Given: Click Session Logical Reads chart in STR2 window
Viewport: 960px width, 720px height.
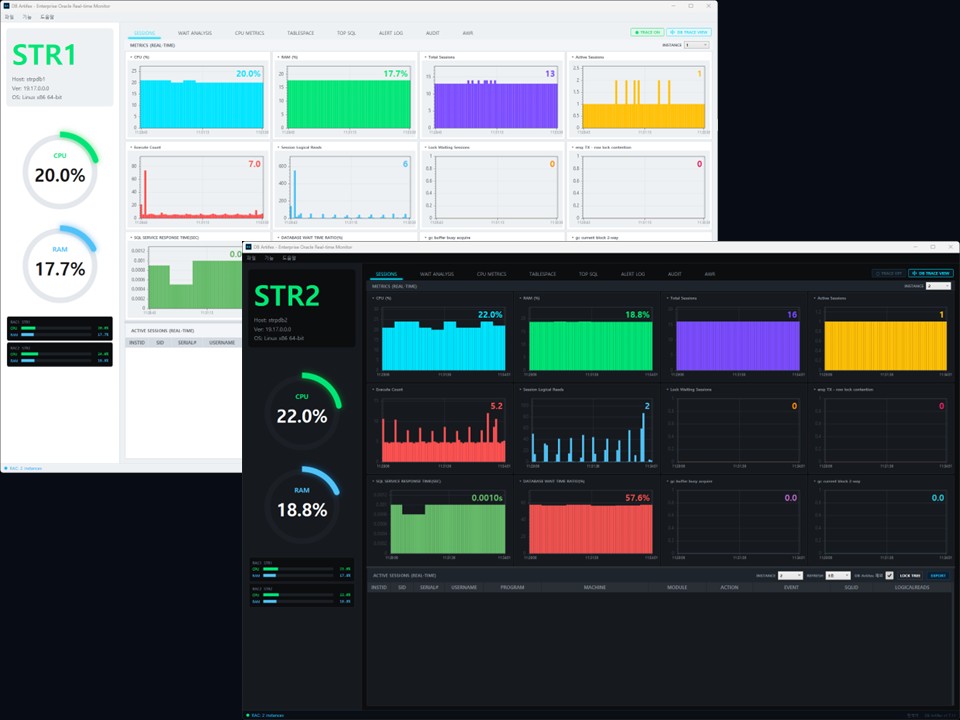Looking at the screenshot, I should click(587, 428).
